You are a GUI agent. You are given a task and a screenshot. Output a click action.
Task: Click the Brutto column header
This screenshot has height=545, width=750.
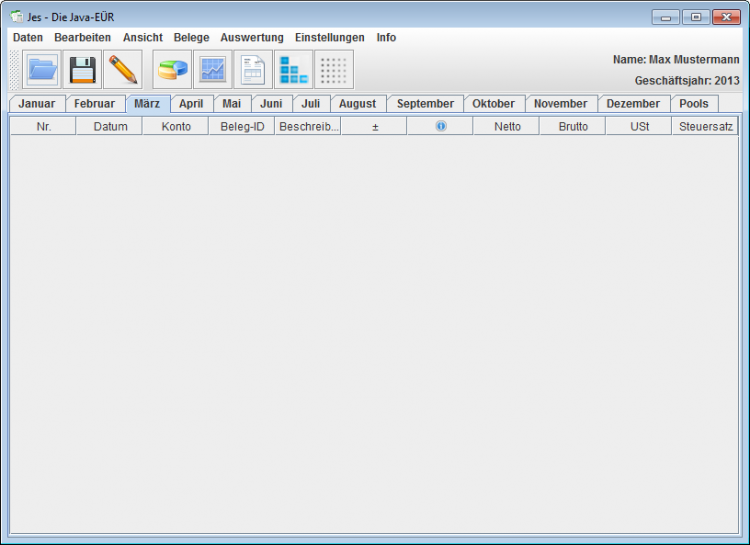coord(573,127)
